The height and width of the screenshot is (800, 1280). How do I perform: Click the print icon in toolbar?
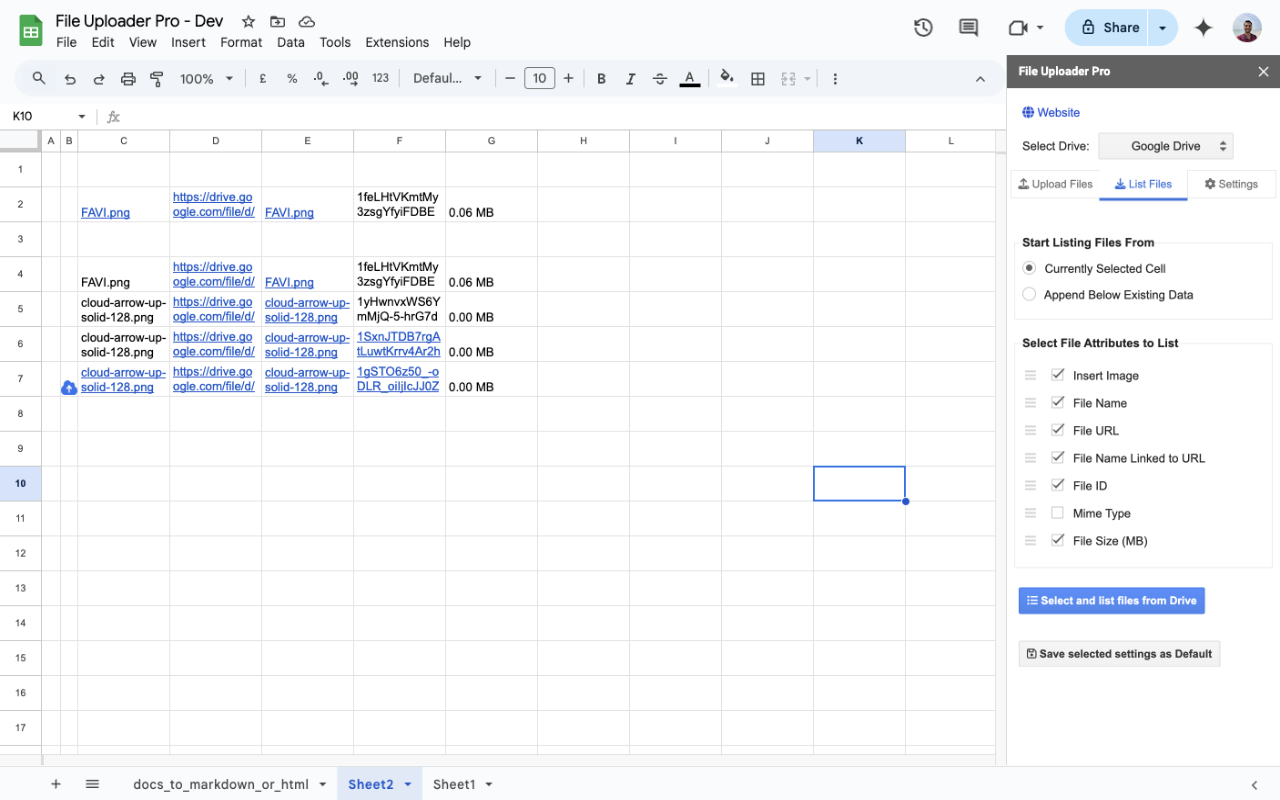pyautogui.click(x=128, y=78)
